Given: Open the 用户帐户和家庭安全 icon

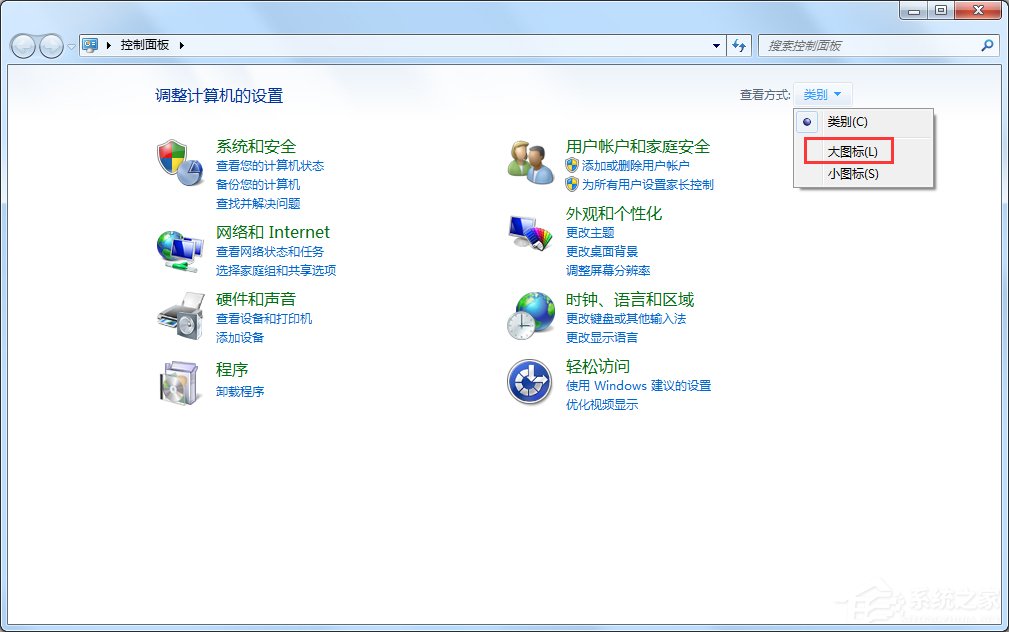Looking at the screenshot, I should tap(529, 160).
